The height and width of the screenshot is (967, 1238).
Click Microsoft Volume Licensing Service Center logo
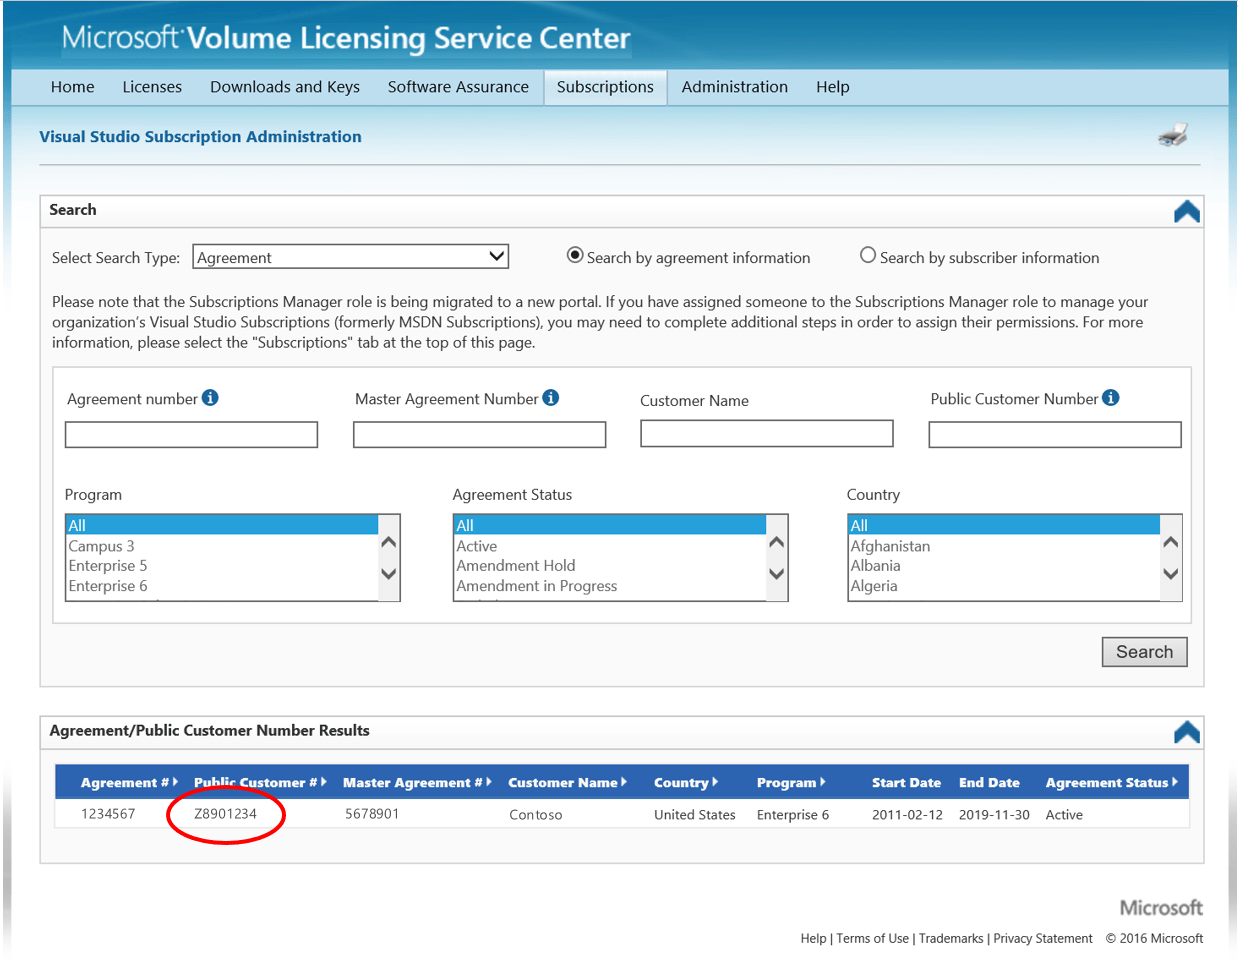[346, 38]
